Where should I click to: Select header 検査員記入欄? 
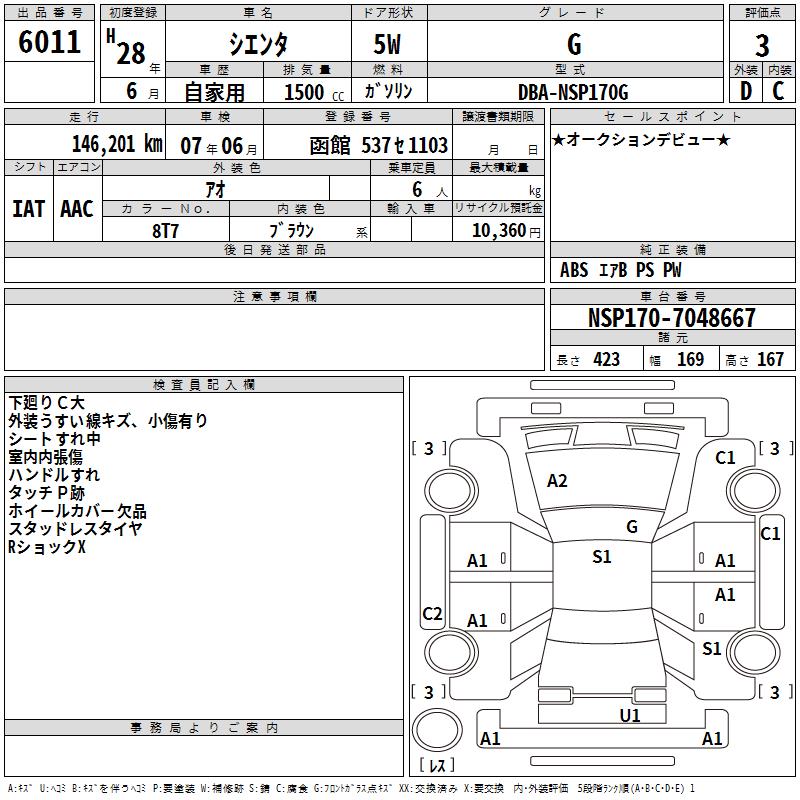click(x=204, y=385)
